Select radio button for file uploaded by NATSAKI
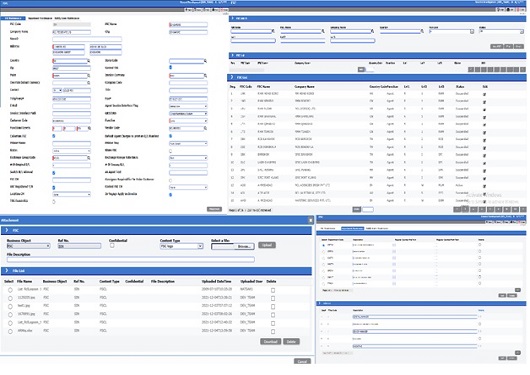530x375 pixels. point(10,290)
